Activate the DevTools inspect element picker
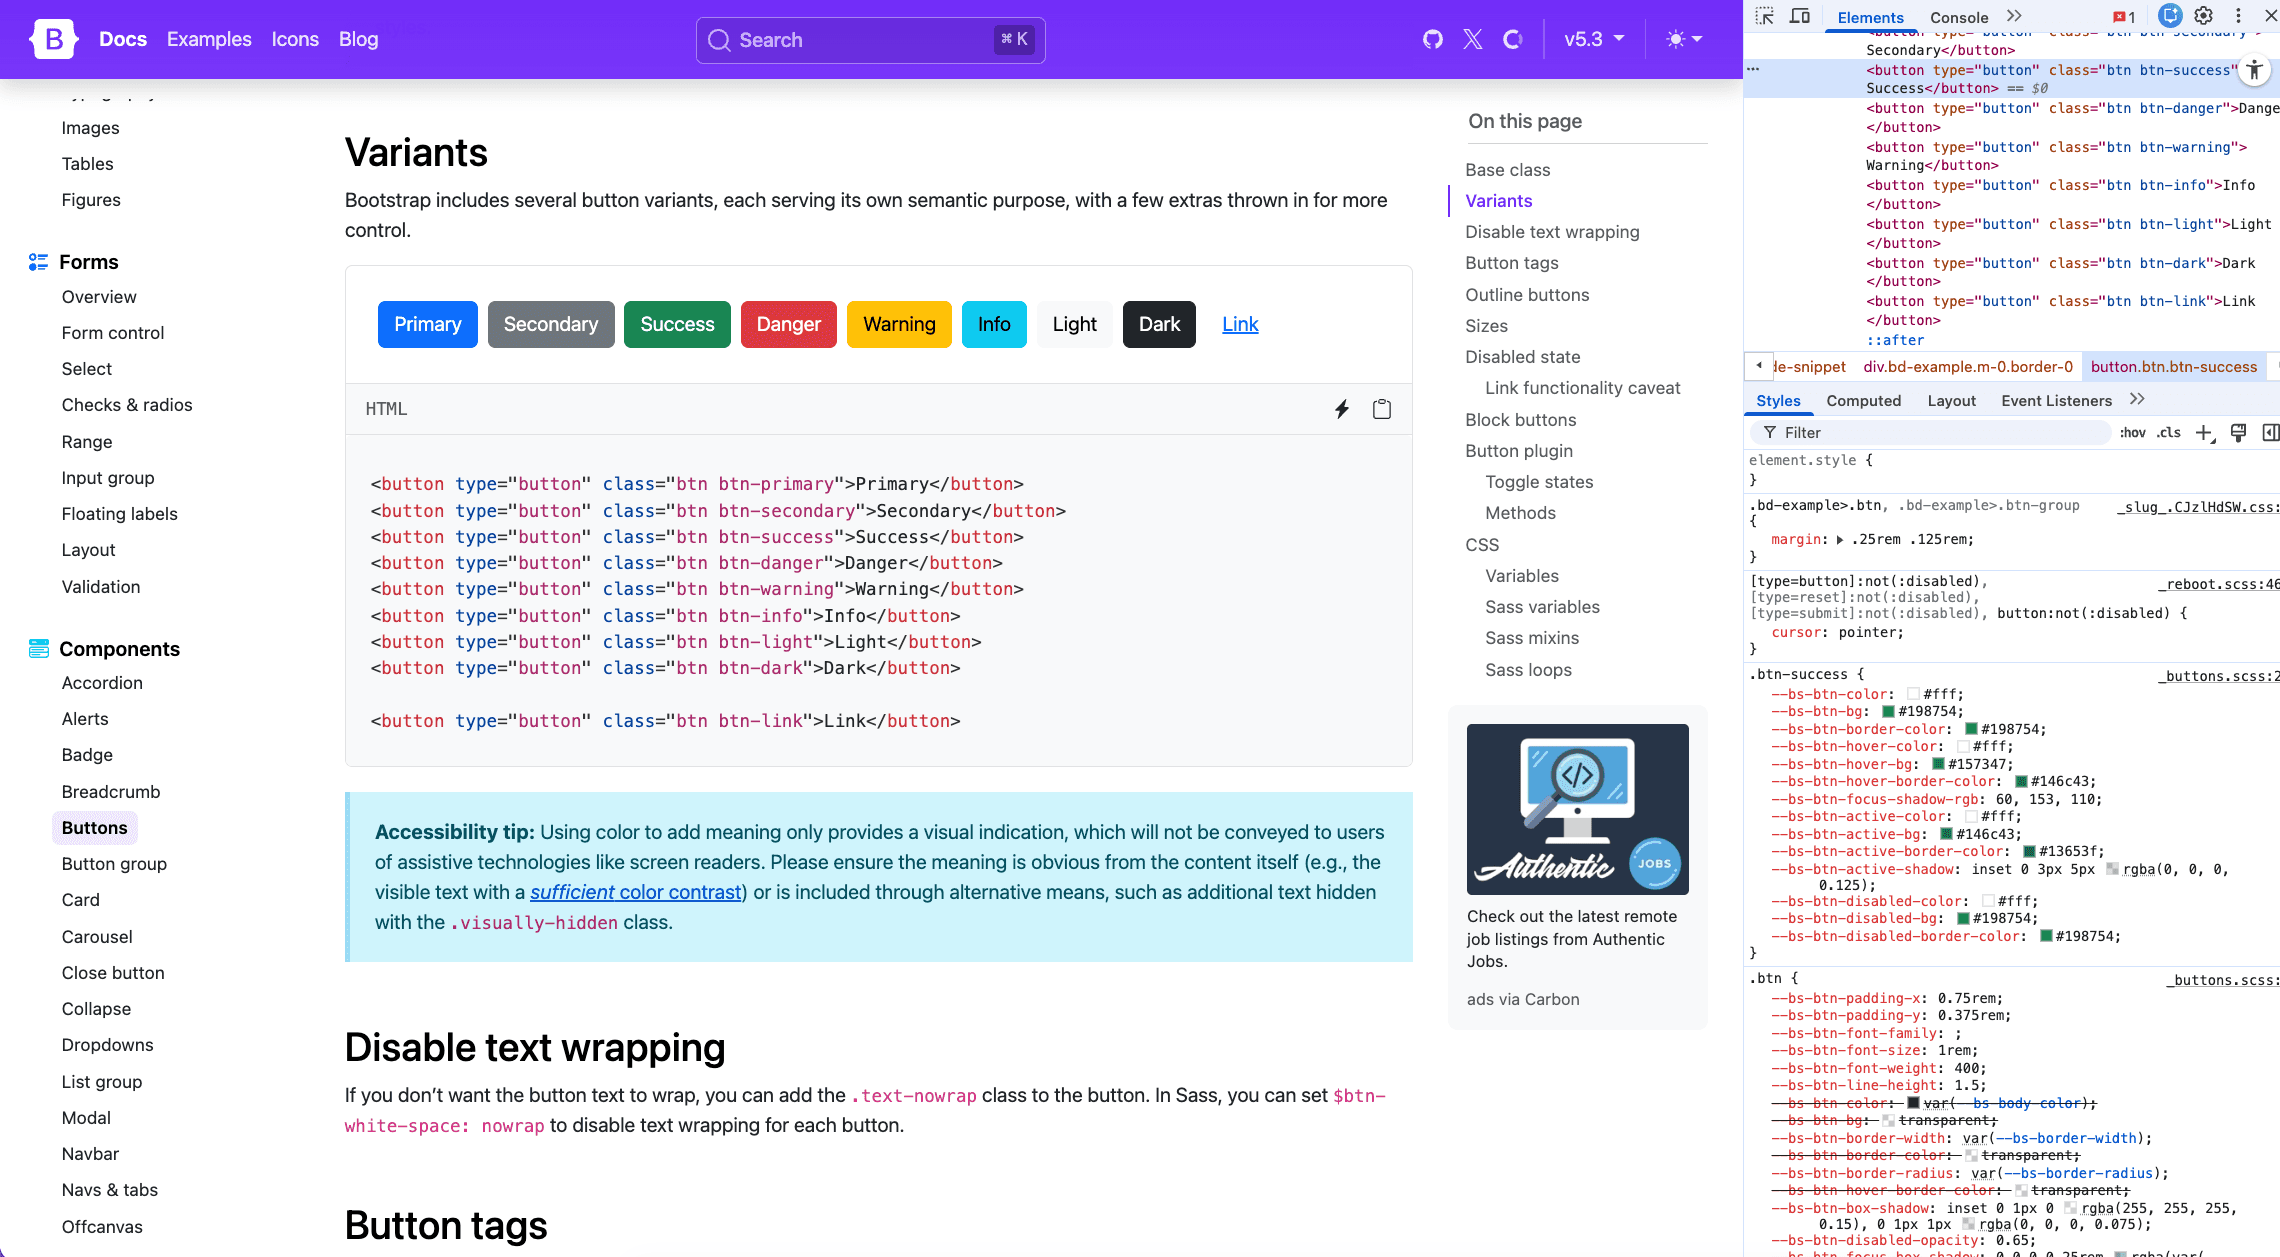The width and height of the screenshot is (2280, 1257). coord(1765,16)
